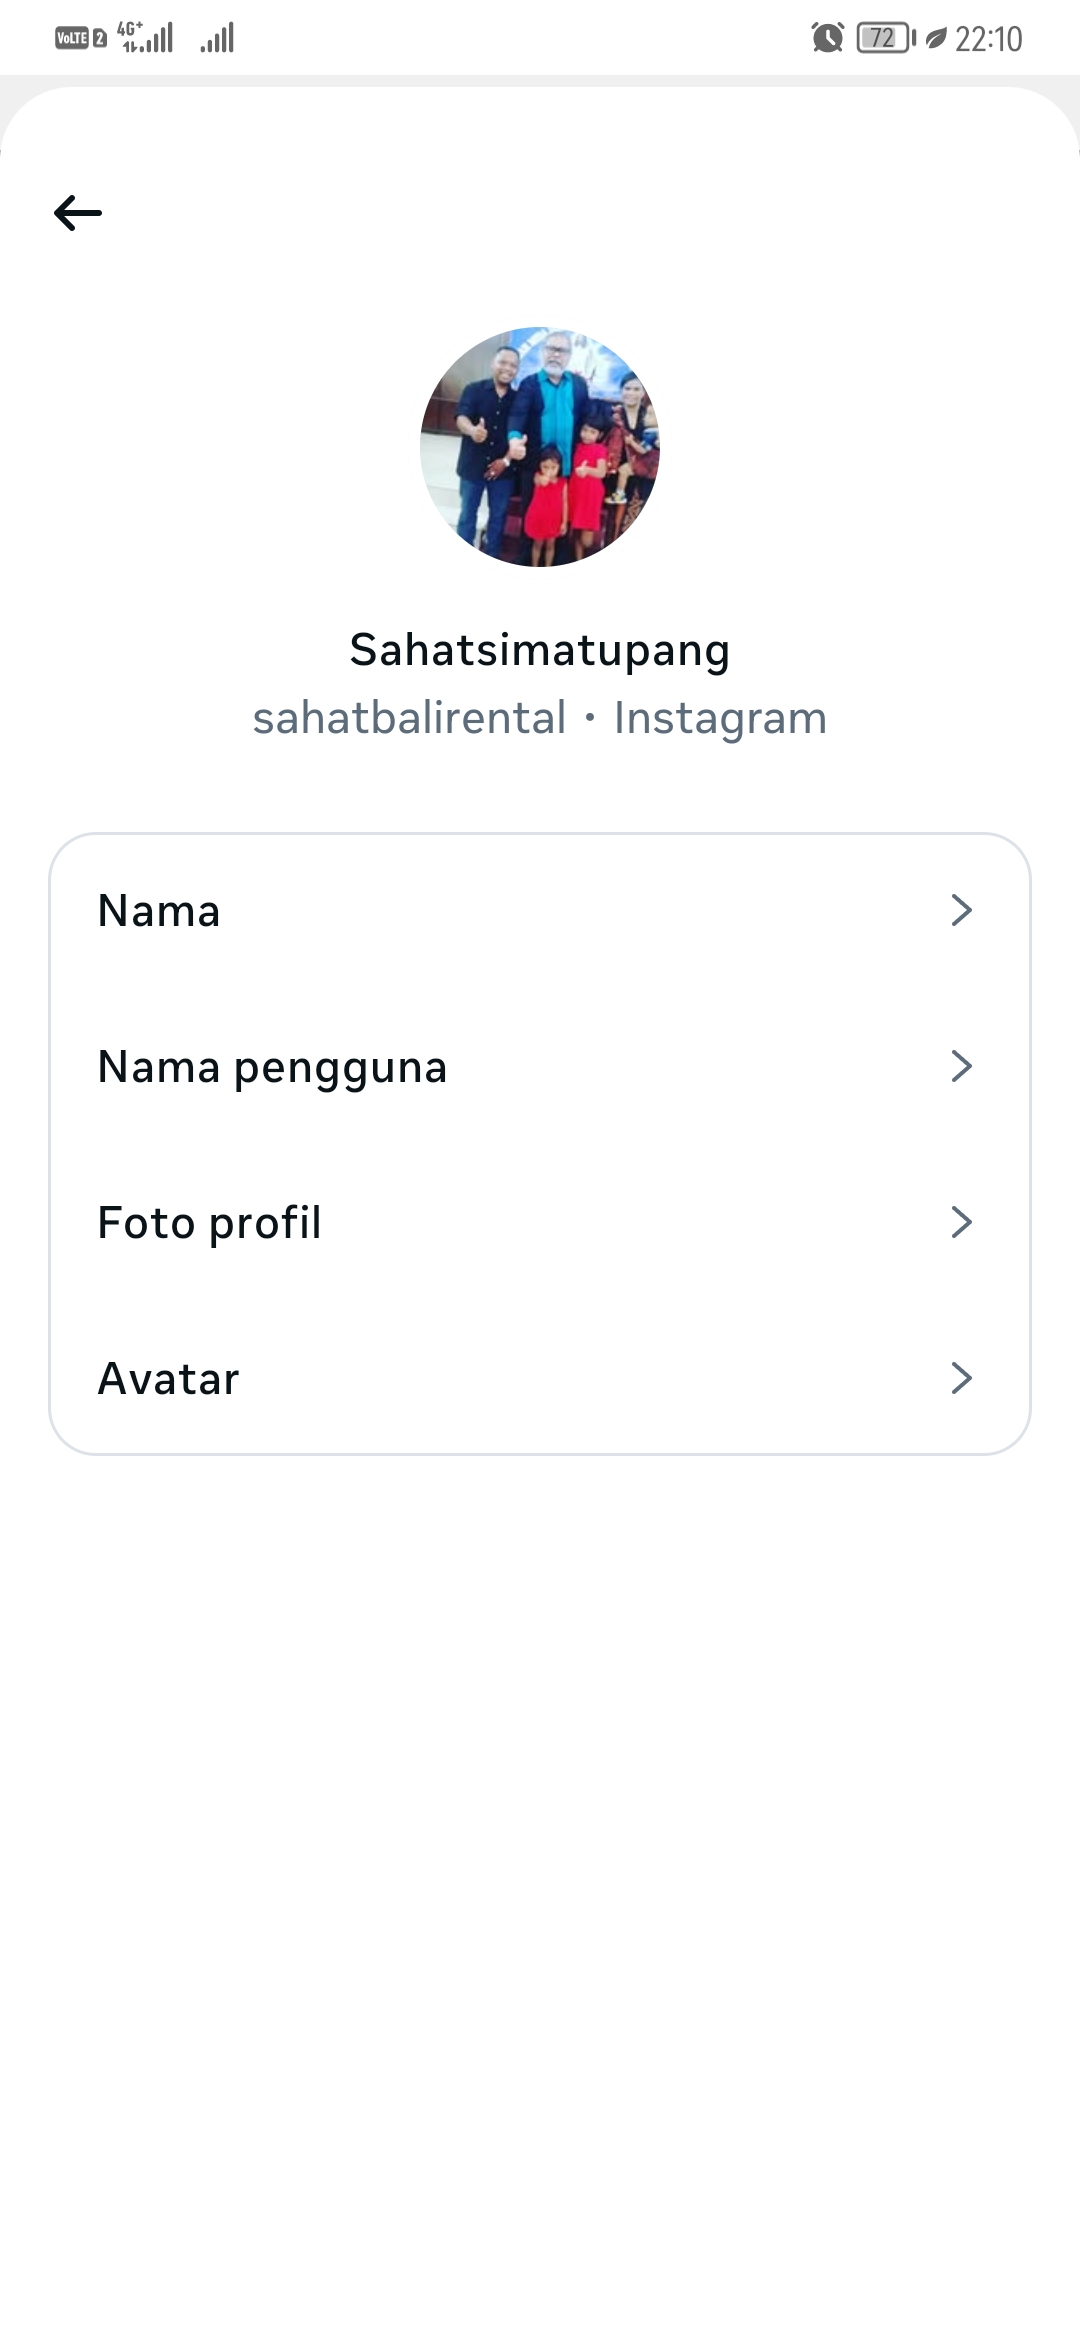Tap the back arrow icon
The image size is (1080, 2340).
click(78, 213)
